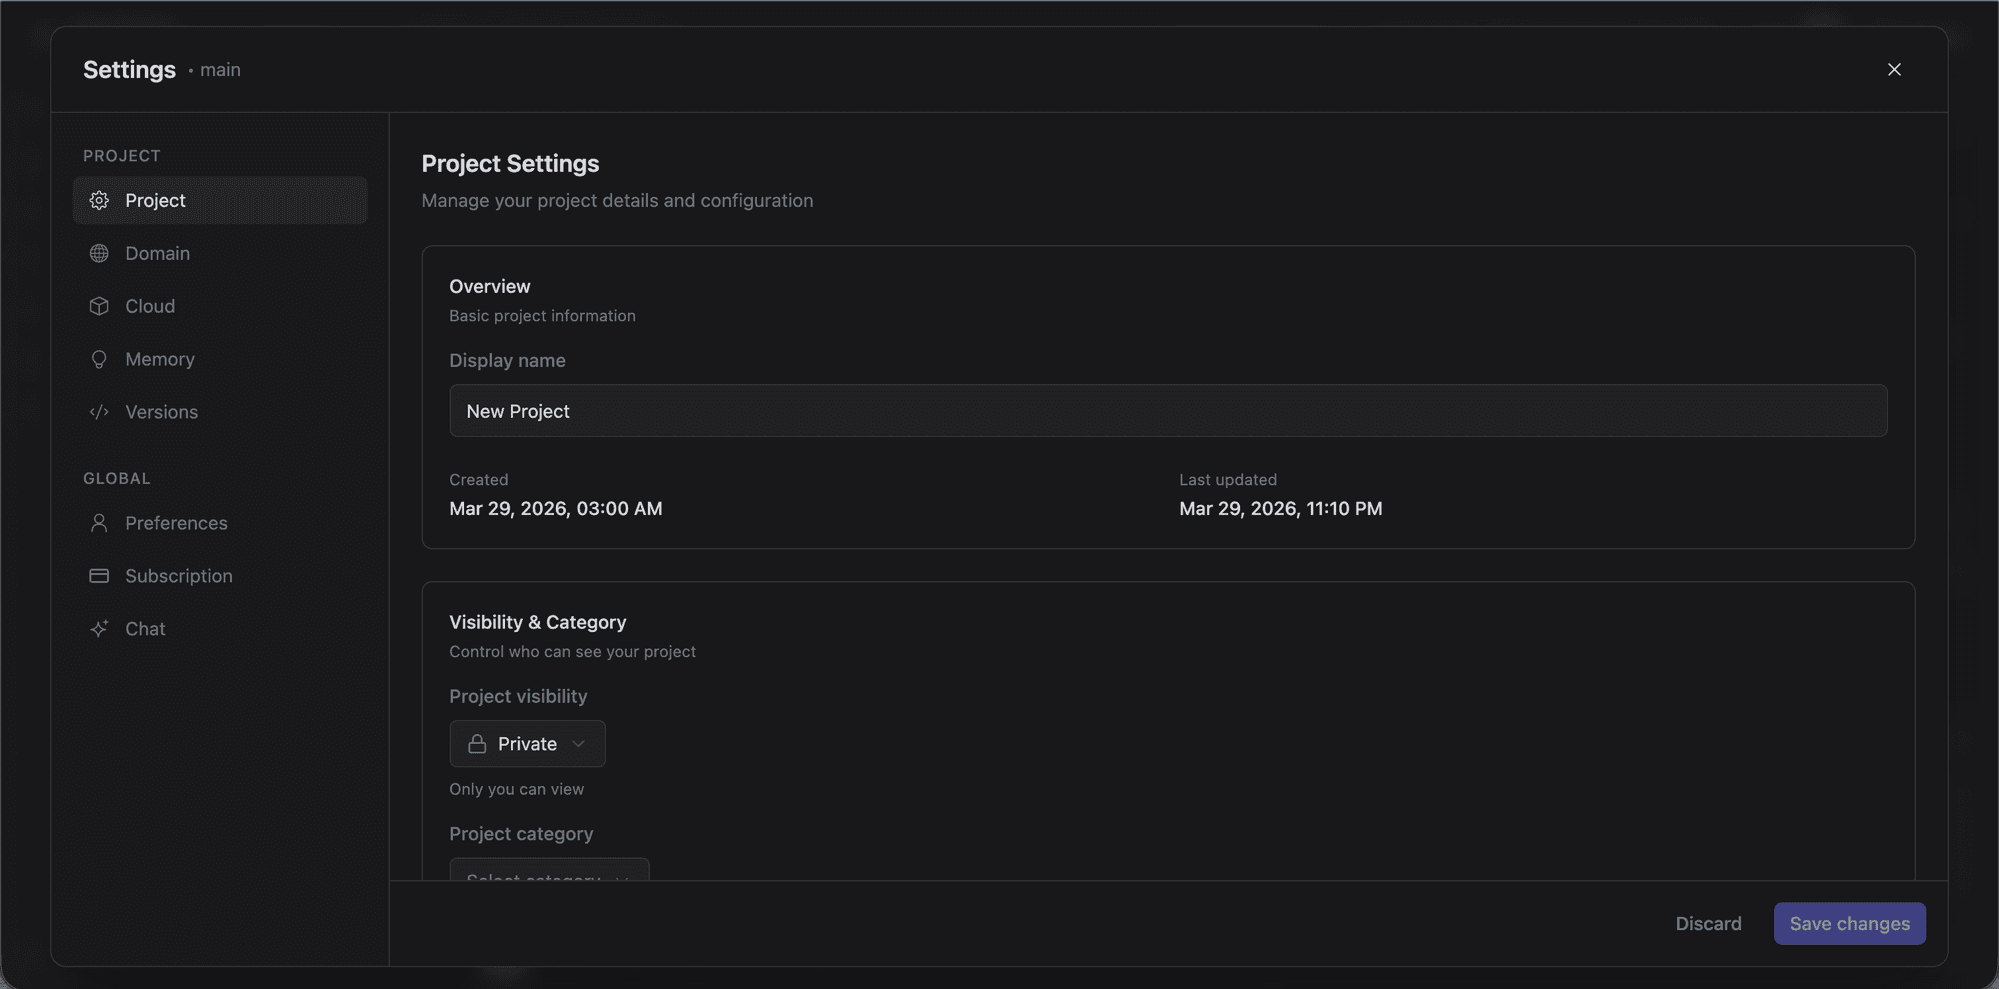Click the code brackets icon beside Versions

click(99, 412)
